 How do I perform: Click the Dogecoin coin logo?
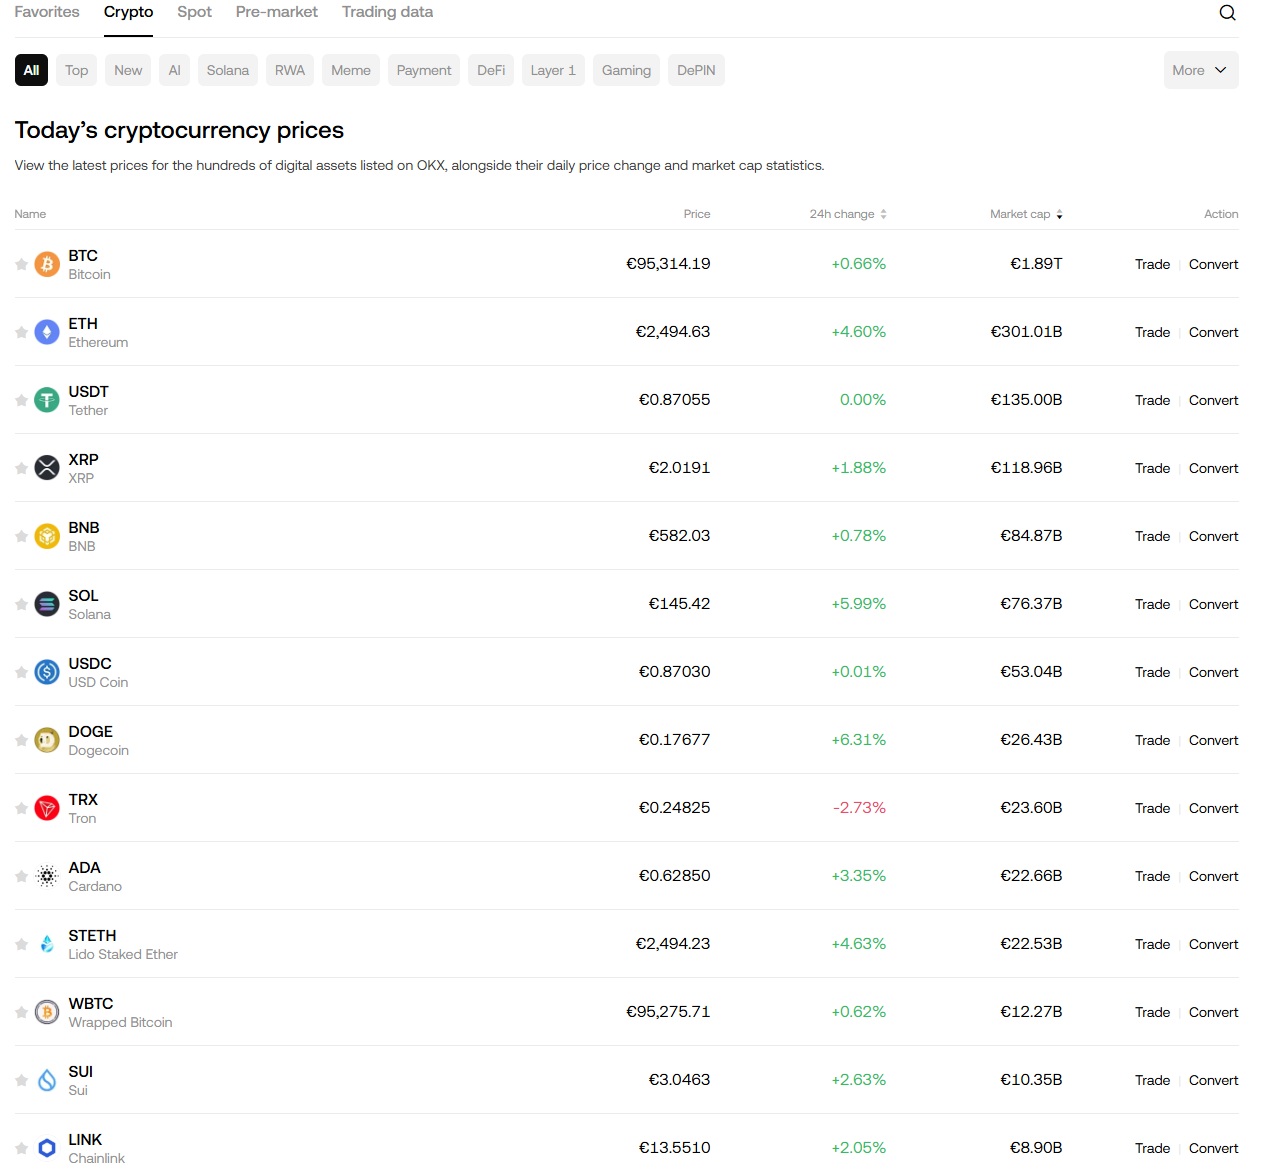(47, 740)
